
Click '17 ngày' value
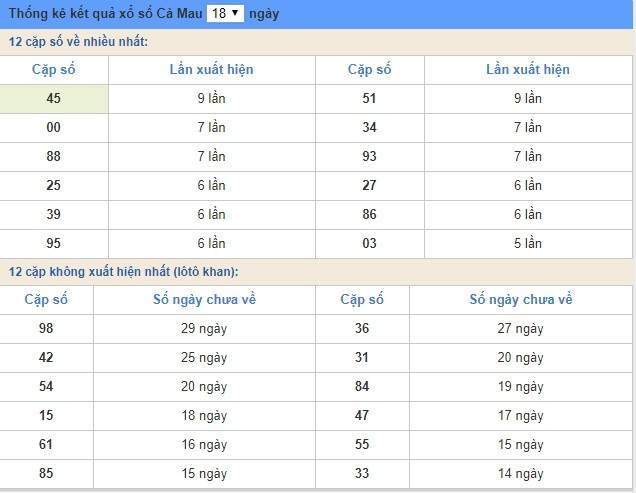[x=521, y=416]
